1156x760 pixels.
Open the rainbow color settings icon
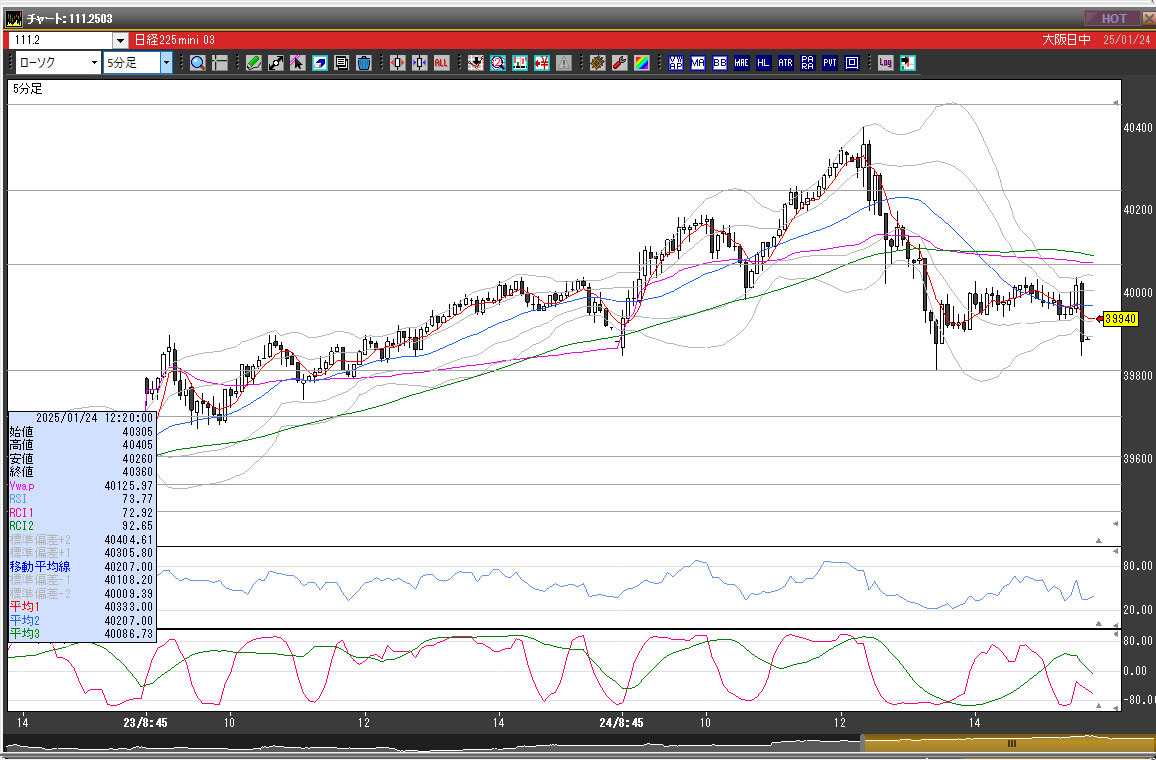pos(641,63)
